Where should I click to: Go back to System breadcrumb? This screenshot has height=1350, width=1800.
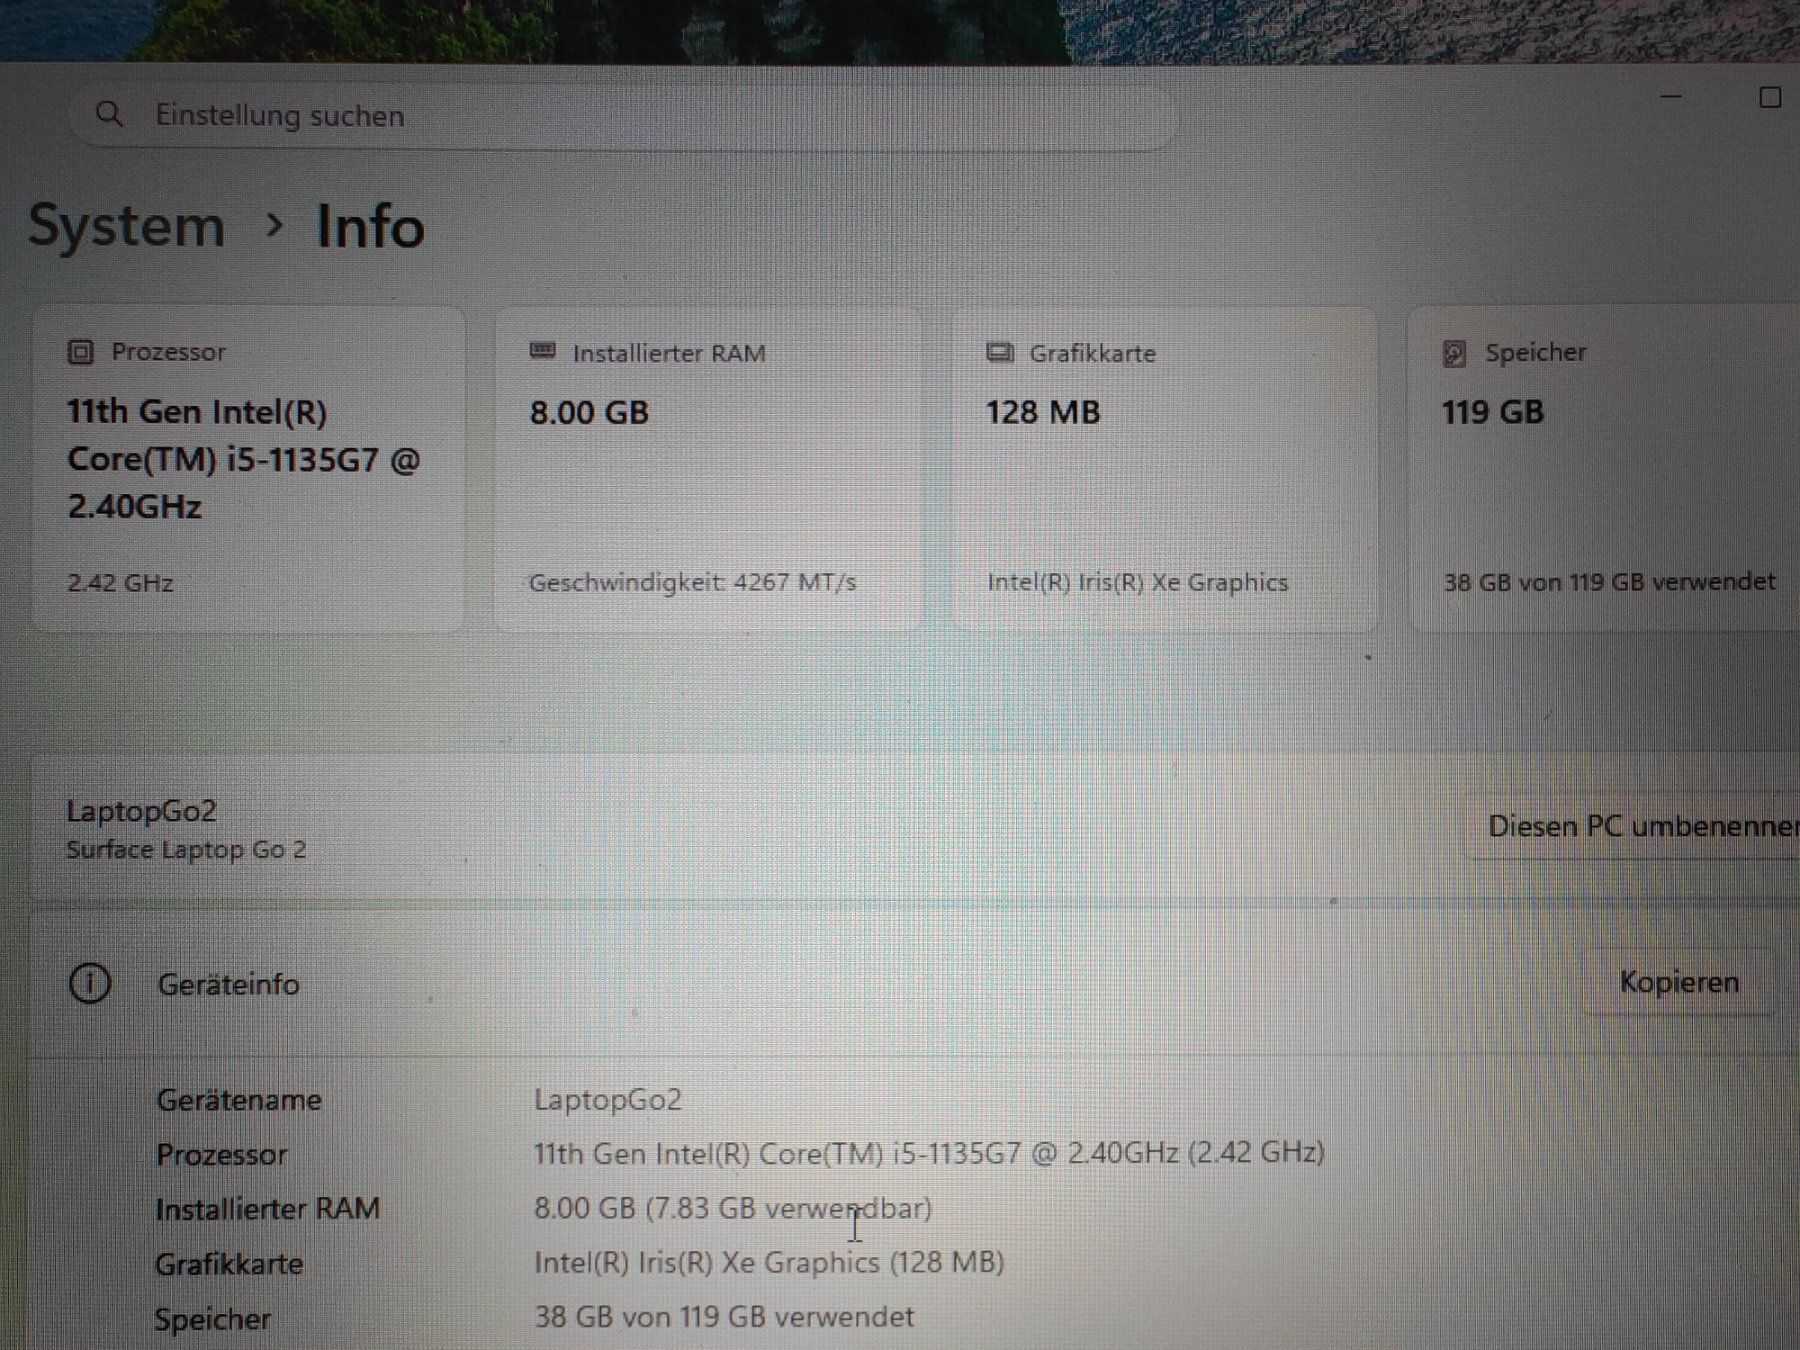(127, 226)
